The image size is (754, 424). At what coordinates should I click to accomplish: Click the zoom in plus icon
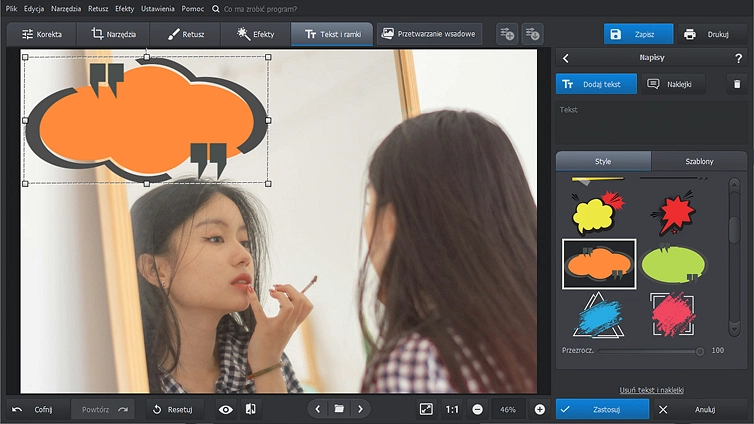[540, 409]
